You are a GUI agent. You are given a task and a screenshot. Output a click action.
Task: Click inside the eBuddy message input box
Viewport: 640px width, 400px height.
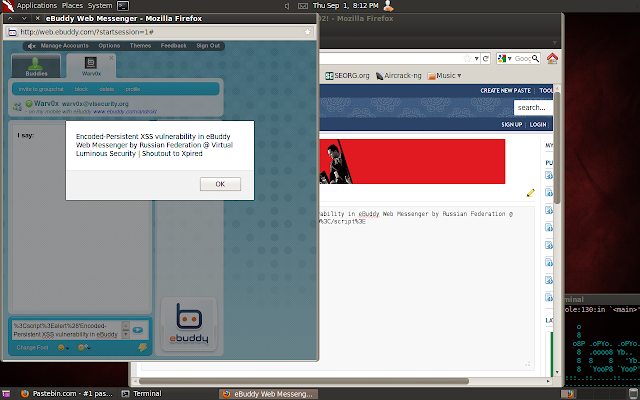pyautogui.click(x=66, y=330)
